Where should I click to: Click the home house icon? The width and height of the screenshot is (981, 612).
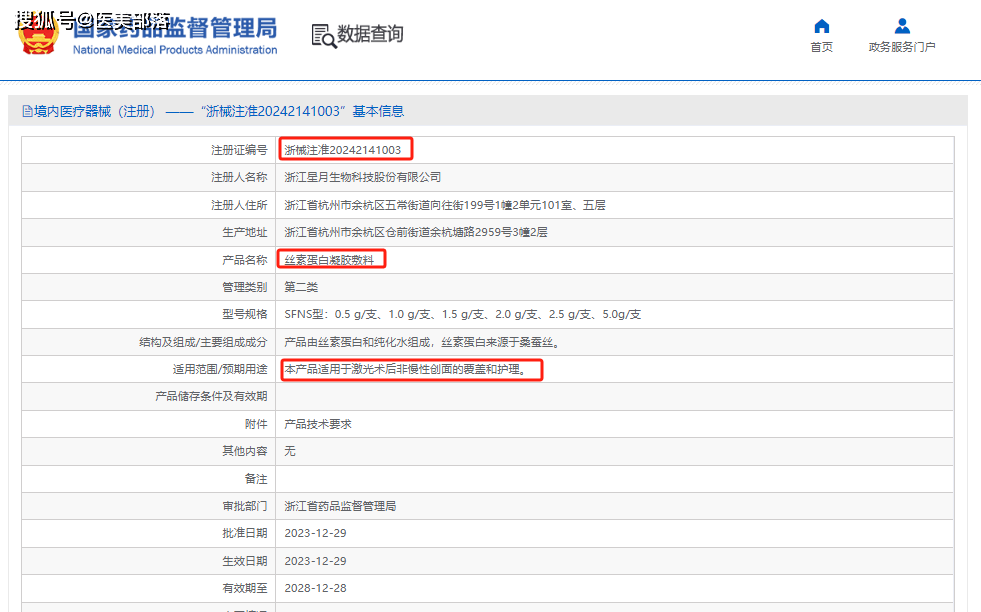tap(821, 26)
